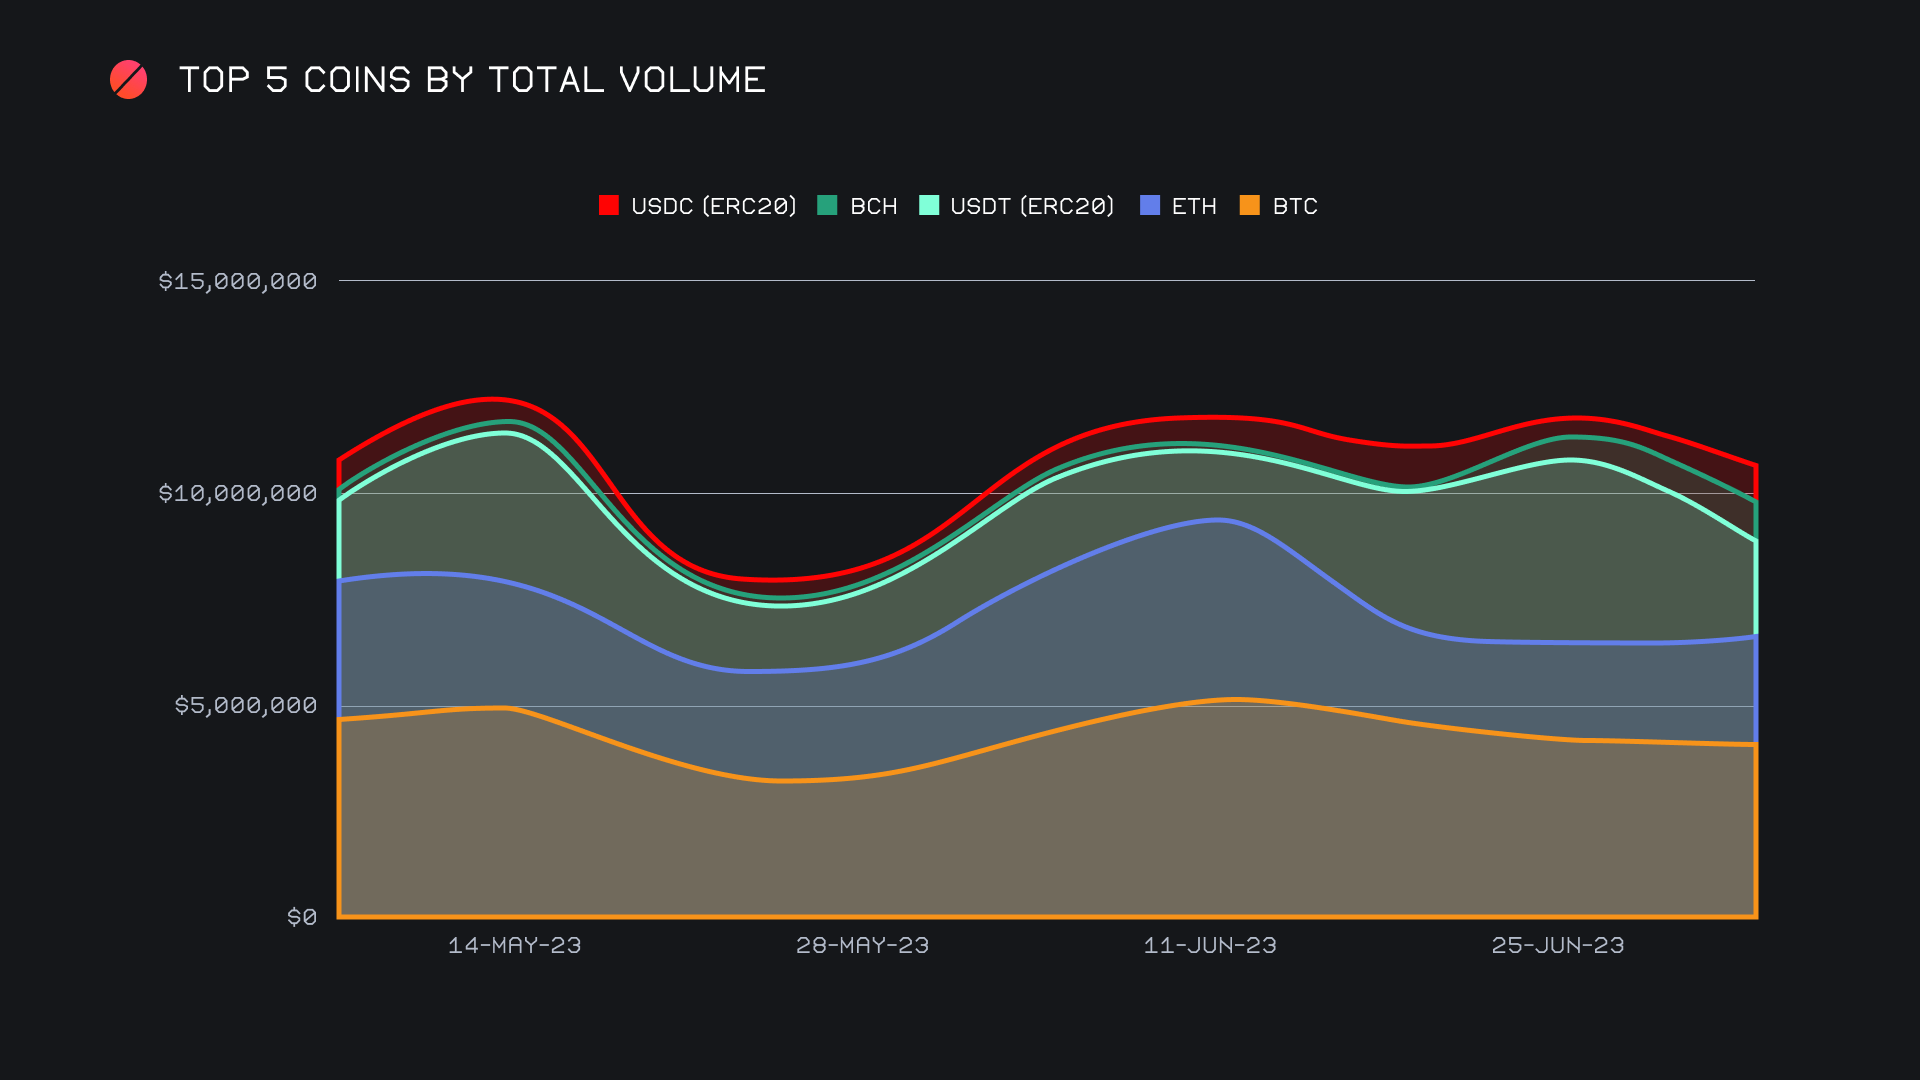Click the red USDC (ERC20) legend swatch

tap(609, 206)
